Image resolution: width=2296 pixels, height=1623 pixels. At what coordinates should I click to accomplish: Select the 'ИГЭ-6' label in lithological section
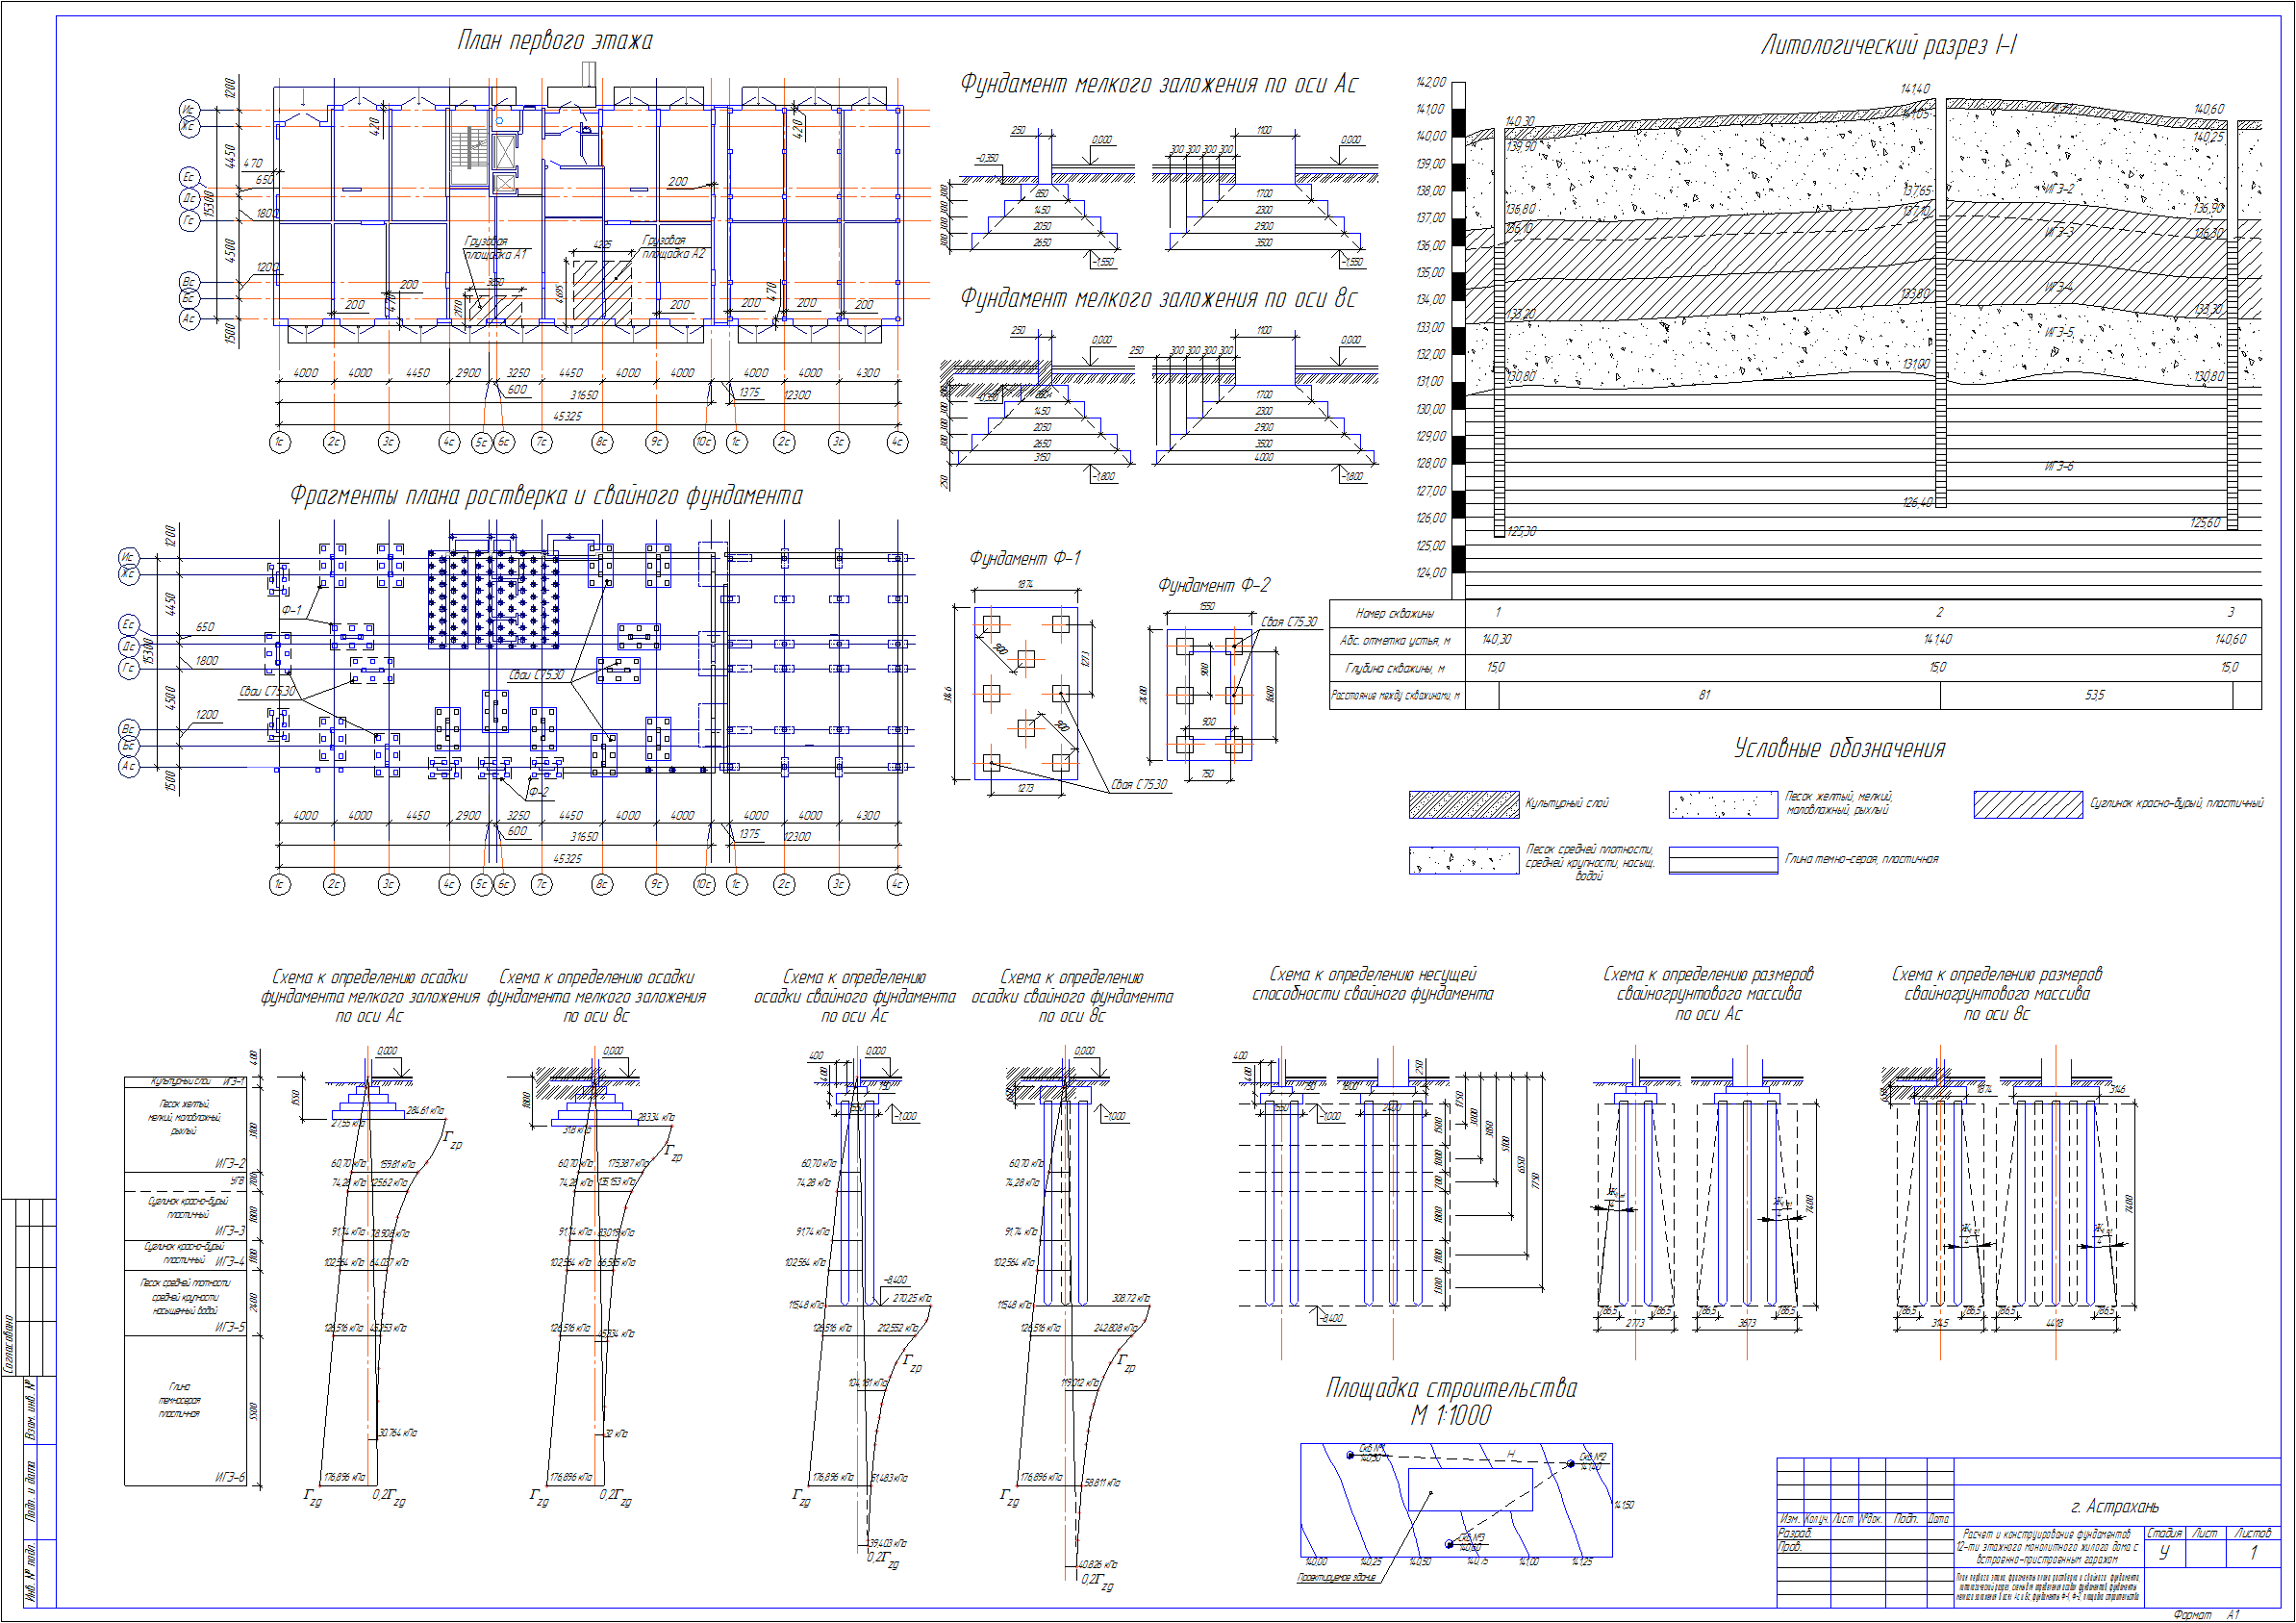(x=2059, y=467)
